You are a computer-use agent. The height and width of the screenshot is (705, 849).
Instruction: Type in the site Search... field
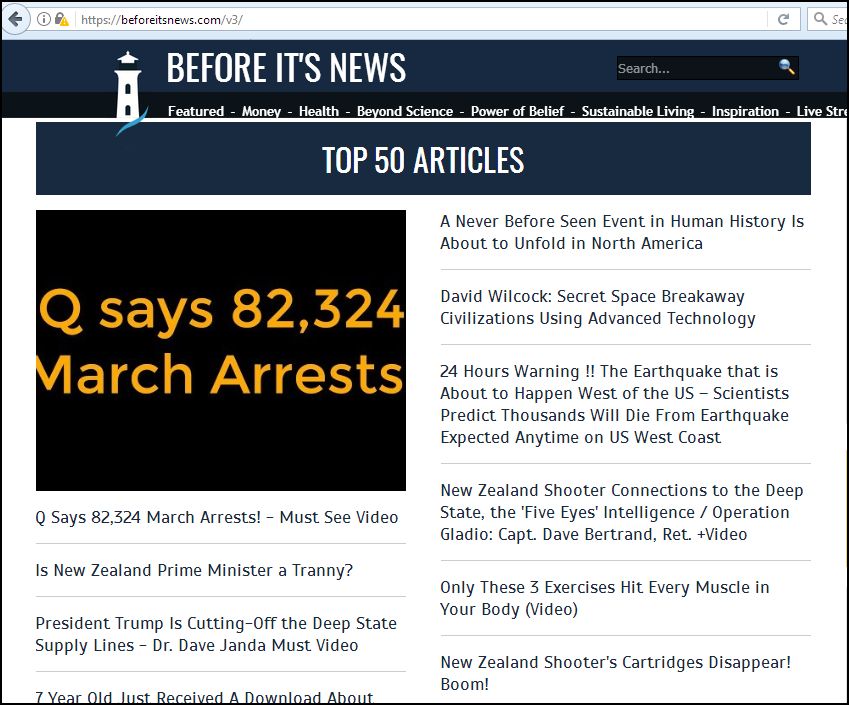(x=695, y=68)
